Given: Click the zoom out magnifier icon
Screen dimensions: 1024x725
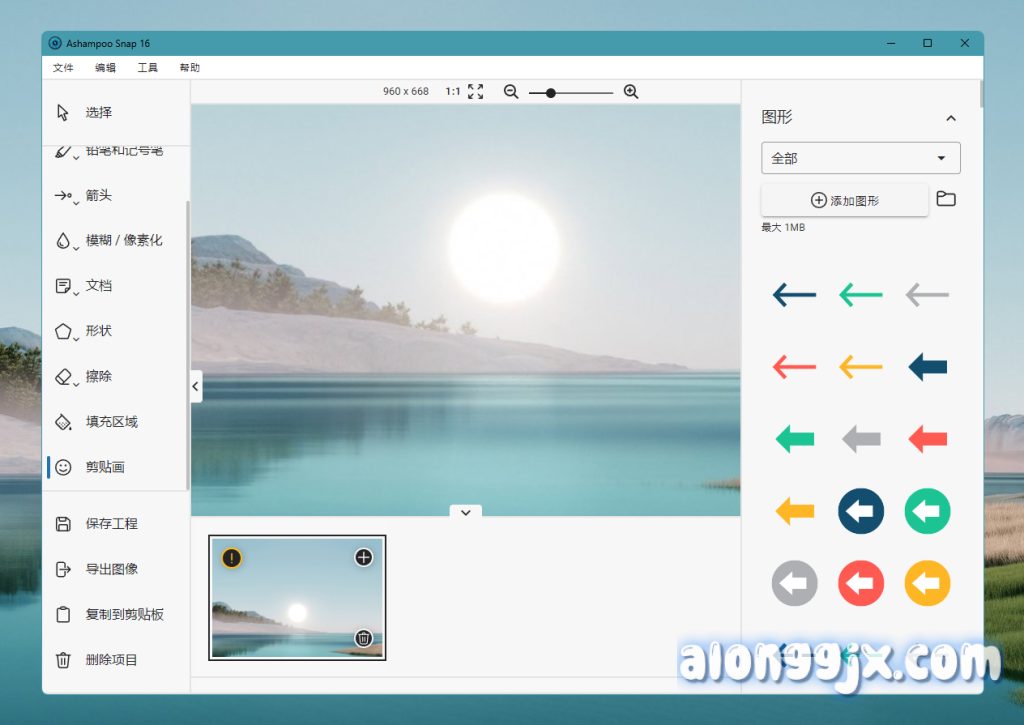Looking at the screenshot, I should click(x=511, y=92).
